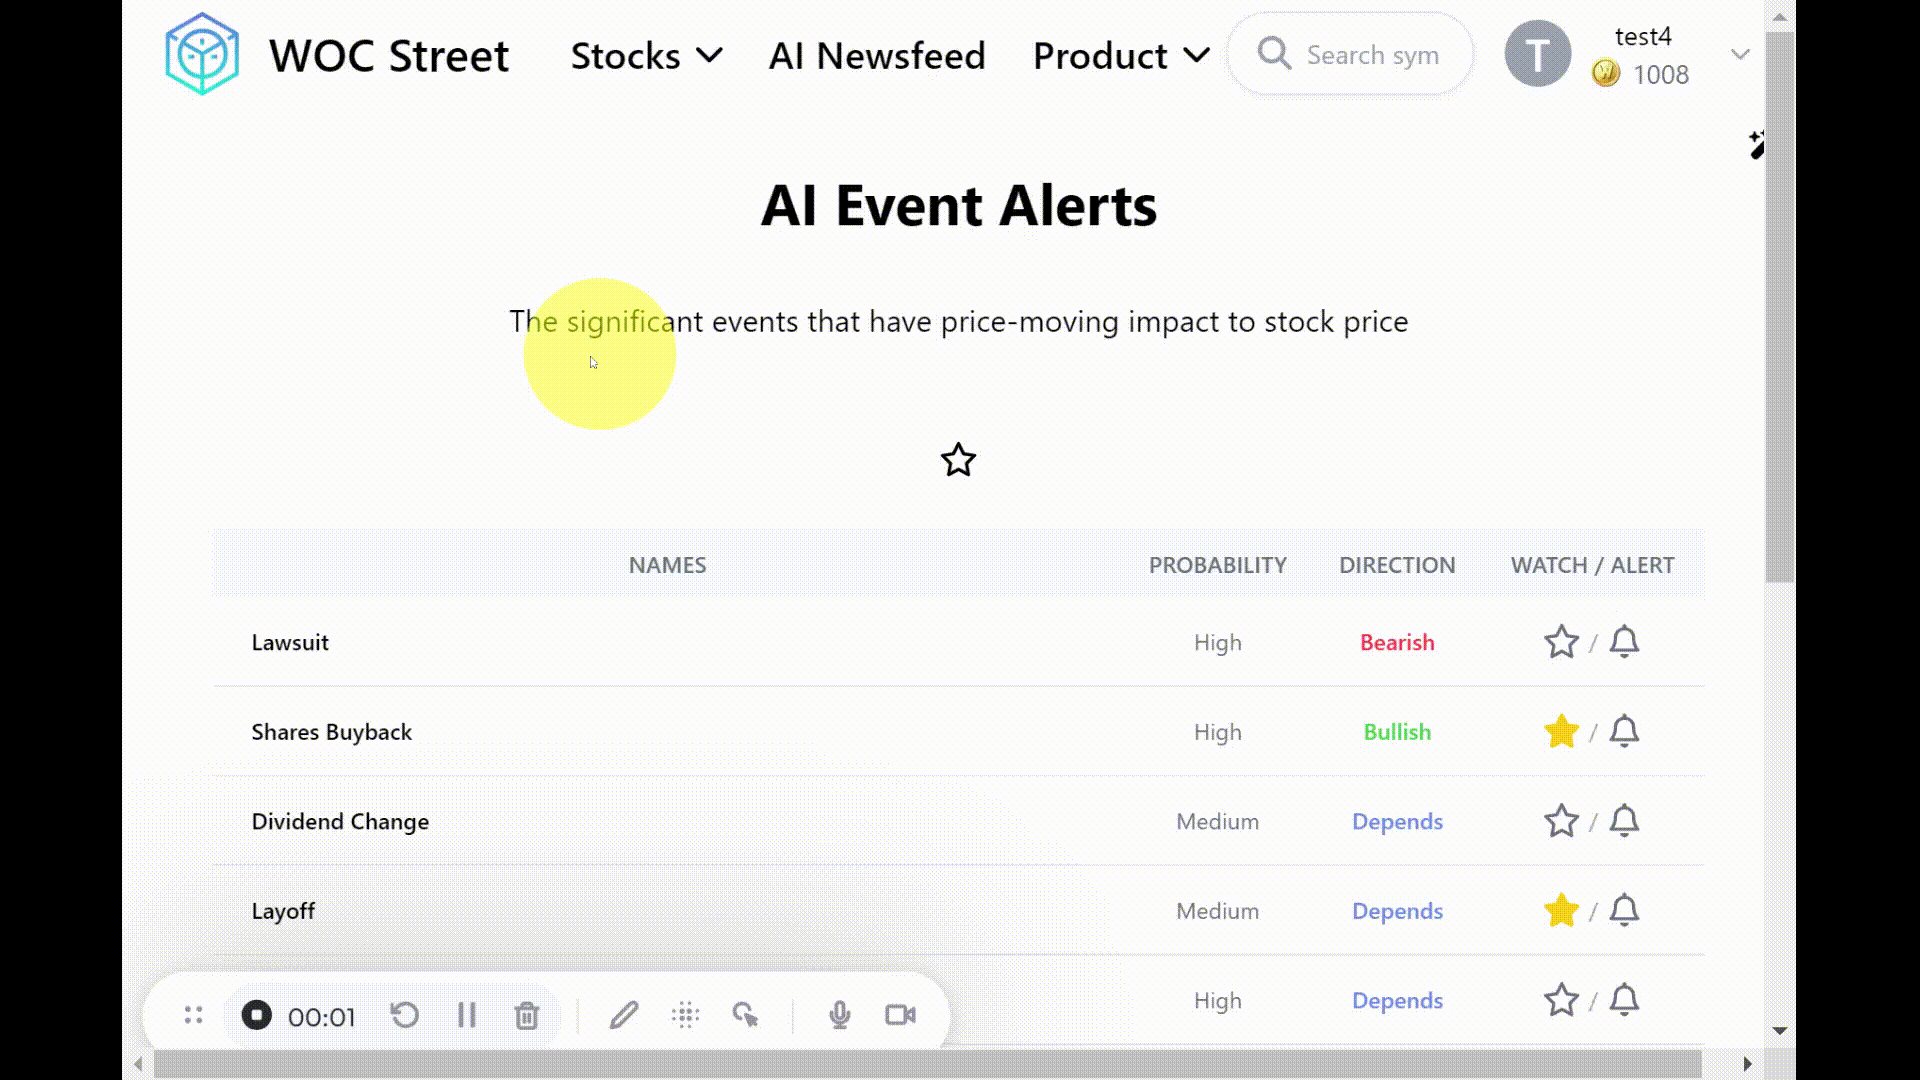Select the pen annotation tool
The width and height of the screenshot is (1920, 1080).
(623, 1015)
